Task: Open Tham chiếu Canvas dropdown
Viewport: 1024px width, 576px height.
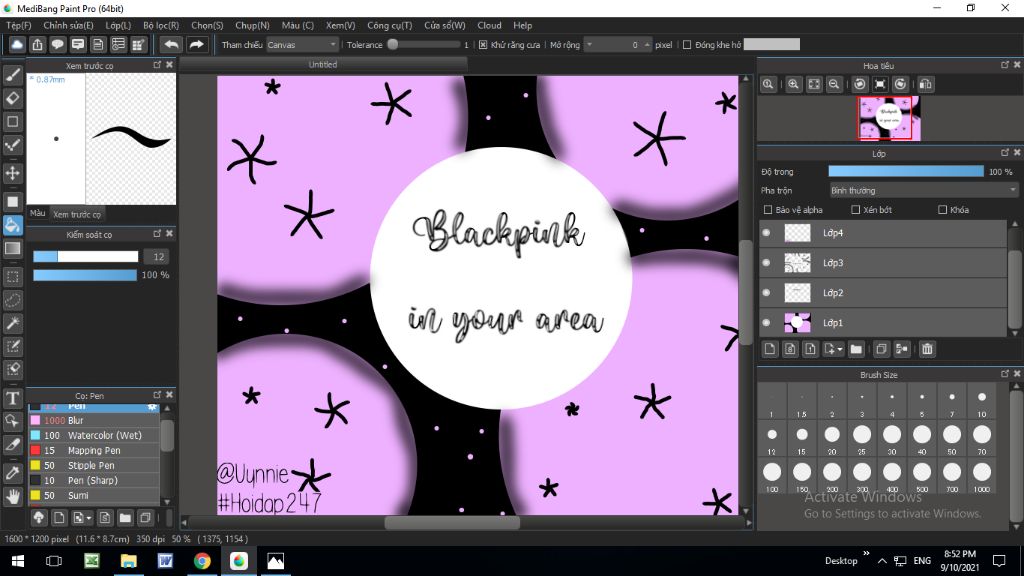Action: click(x=302, y=44)
